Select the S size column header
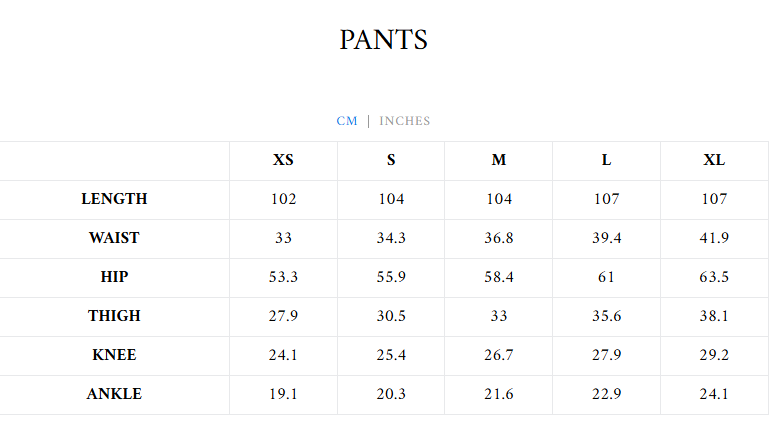This screenshot has height=431, width=776. pyautogui.click(x=391, y=160)
